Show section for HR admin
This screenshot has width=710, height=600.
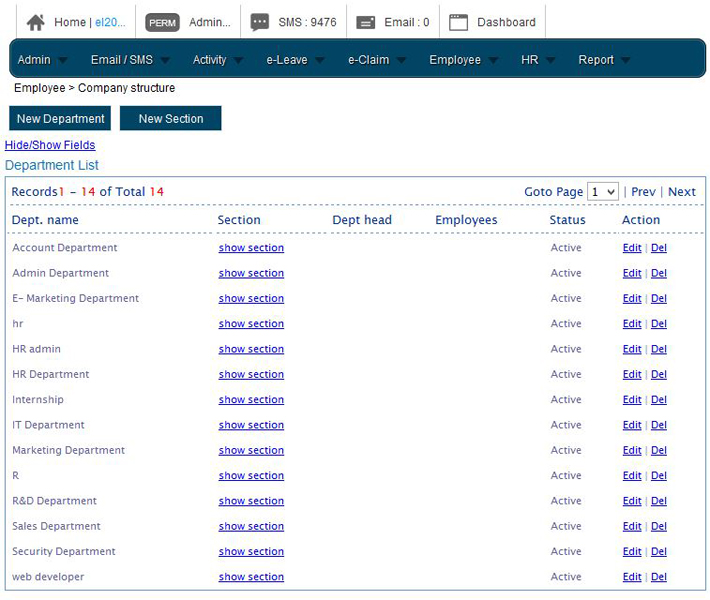click(251, 349)
